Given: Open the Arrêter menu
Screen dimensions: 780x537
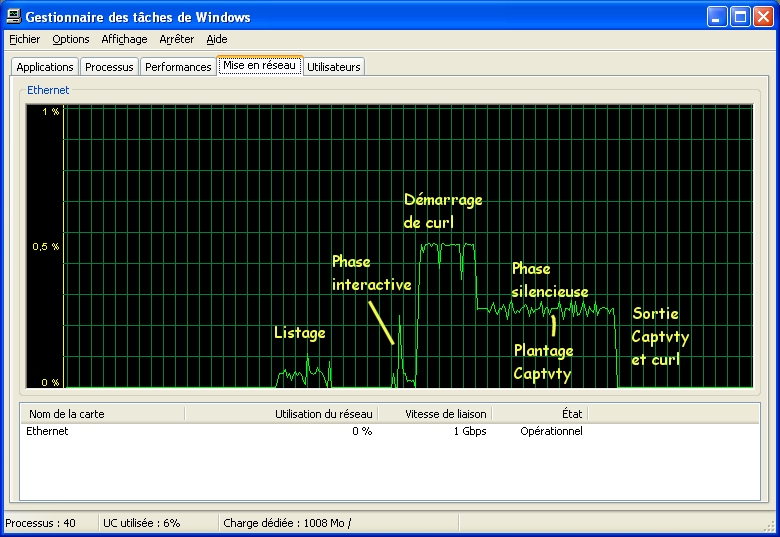Looking at the screenshot, I should [x=177, y=39].
